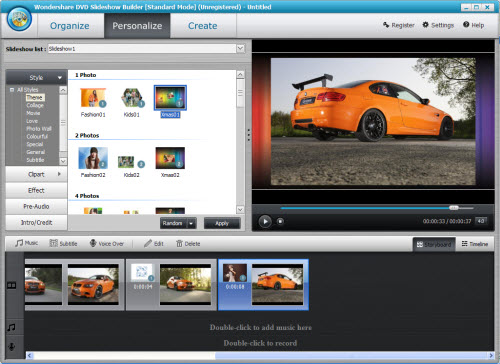The height and width of the screenshot is (364, 500).
Task: Select Collage style category
Action: click(35, 105)
